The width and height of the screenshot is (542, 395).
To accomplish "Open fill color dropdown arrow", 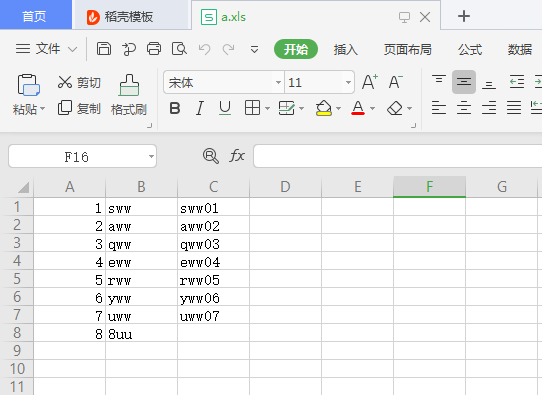I will 339,109.
